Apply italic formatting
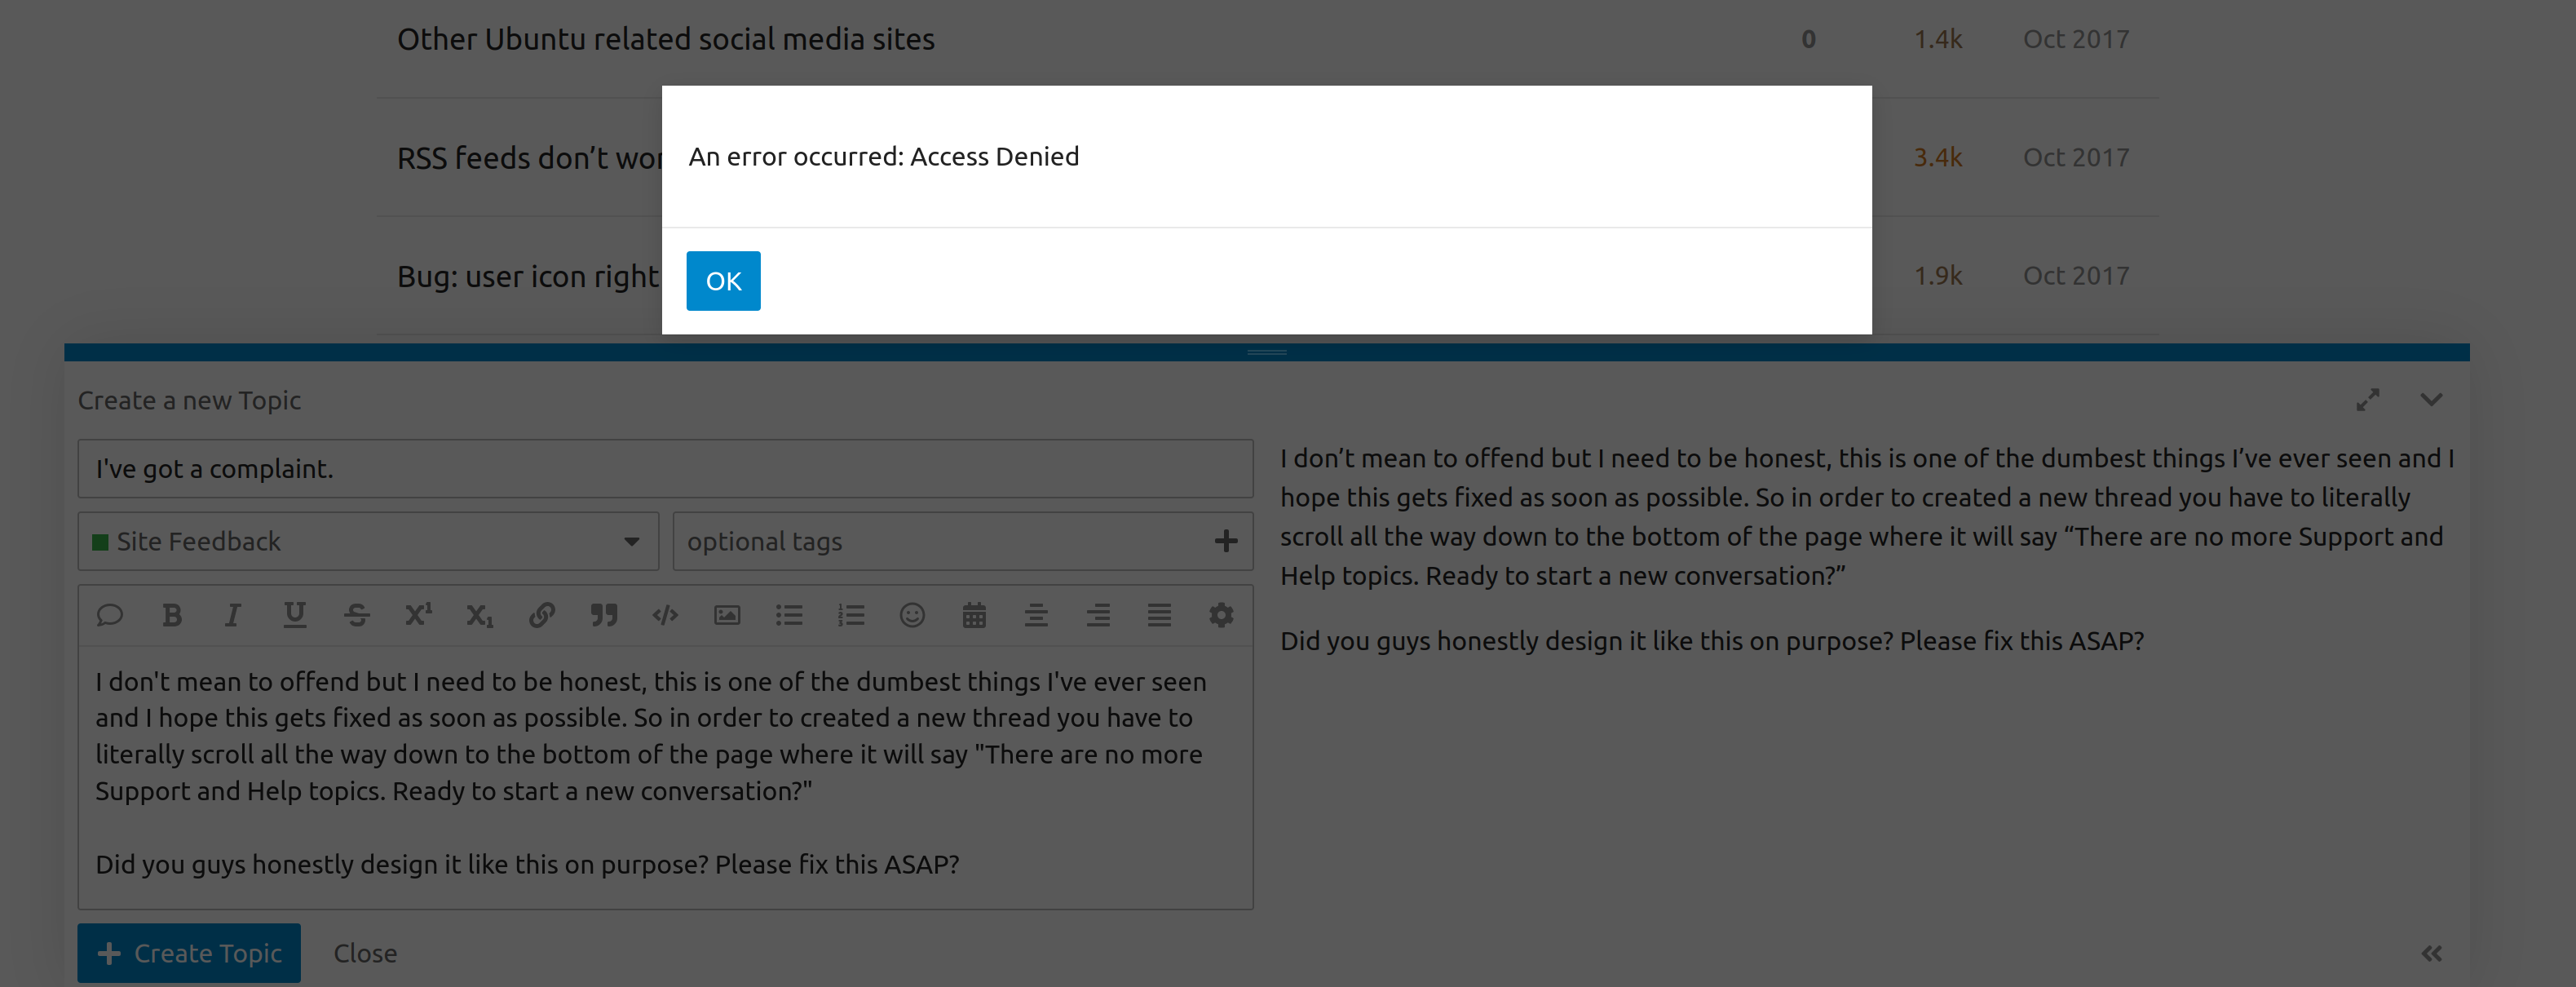 [232, 615]
